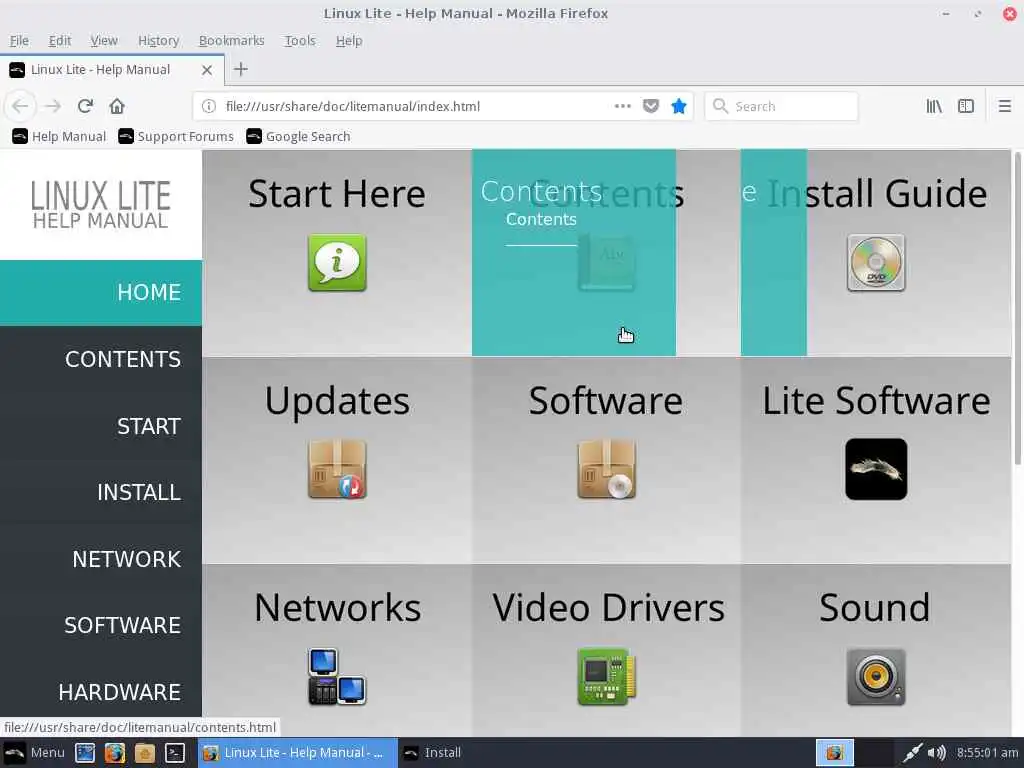The height and width of the screenshot is (768, 1024).
Task: Launch the terminal from the taskbar
Action: [174, 753]
